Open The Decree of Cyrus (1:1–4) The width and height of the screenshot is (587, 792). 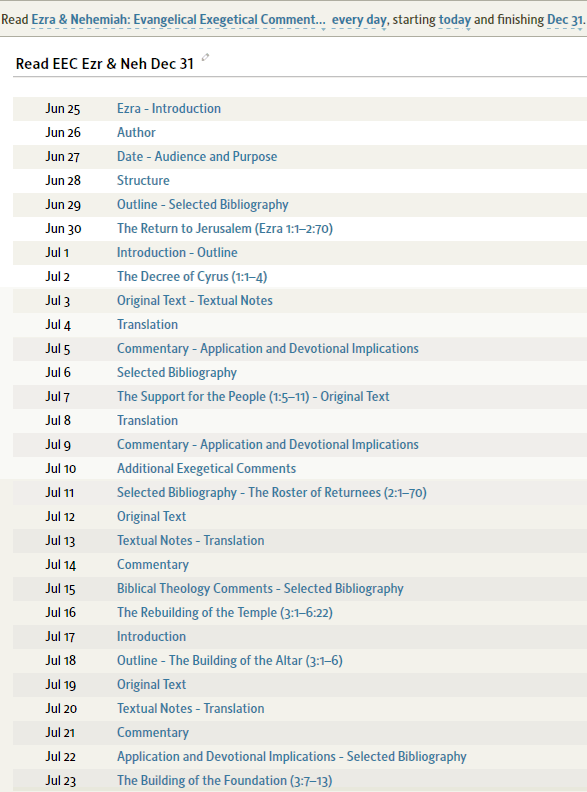click(x=192, y=277)
